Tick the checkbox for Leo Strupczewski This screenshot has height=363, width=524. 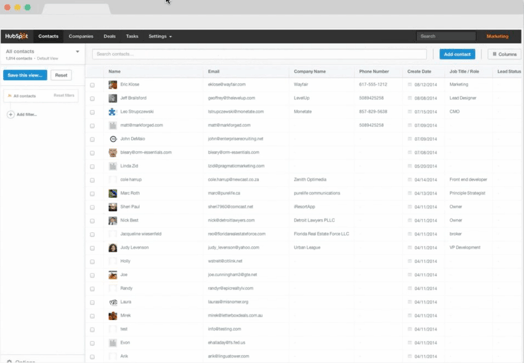point(92,112)
